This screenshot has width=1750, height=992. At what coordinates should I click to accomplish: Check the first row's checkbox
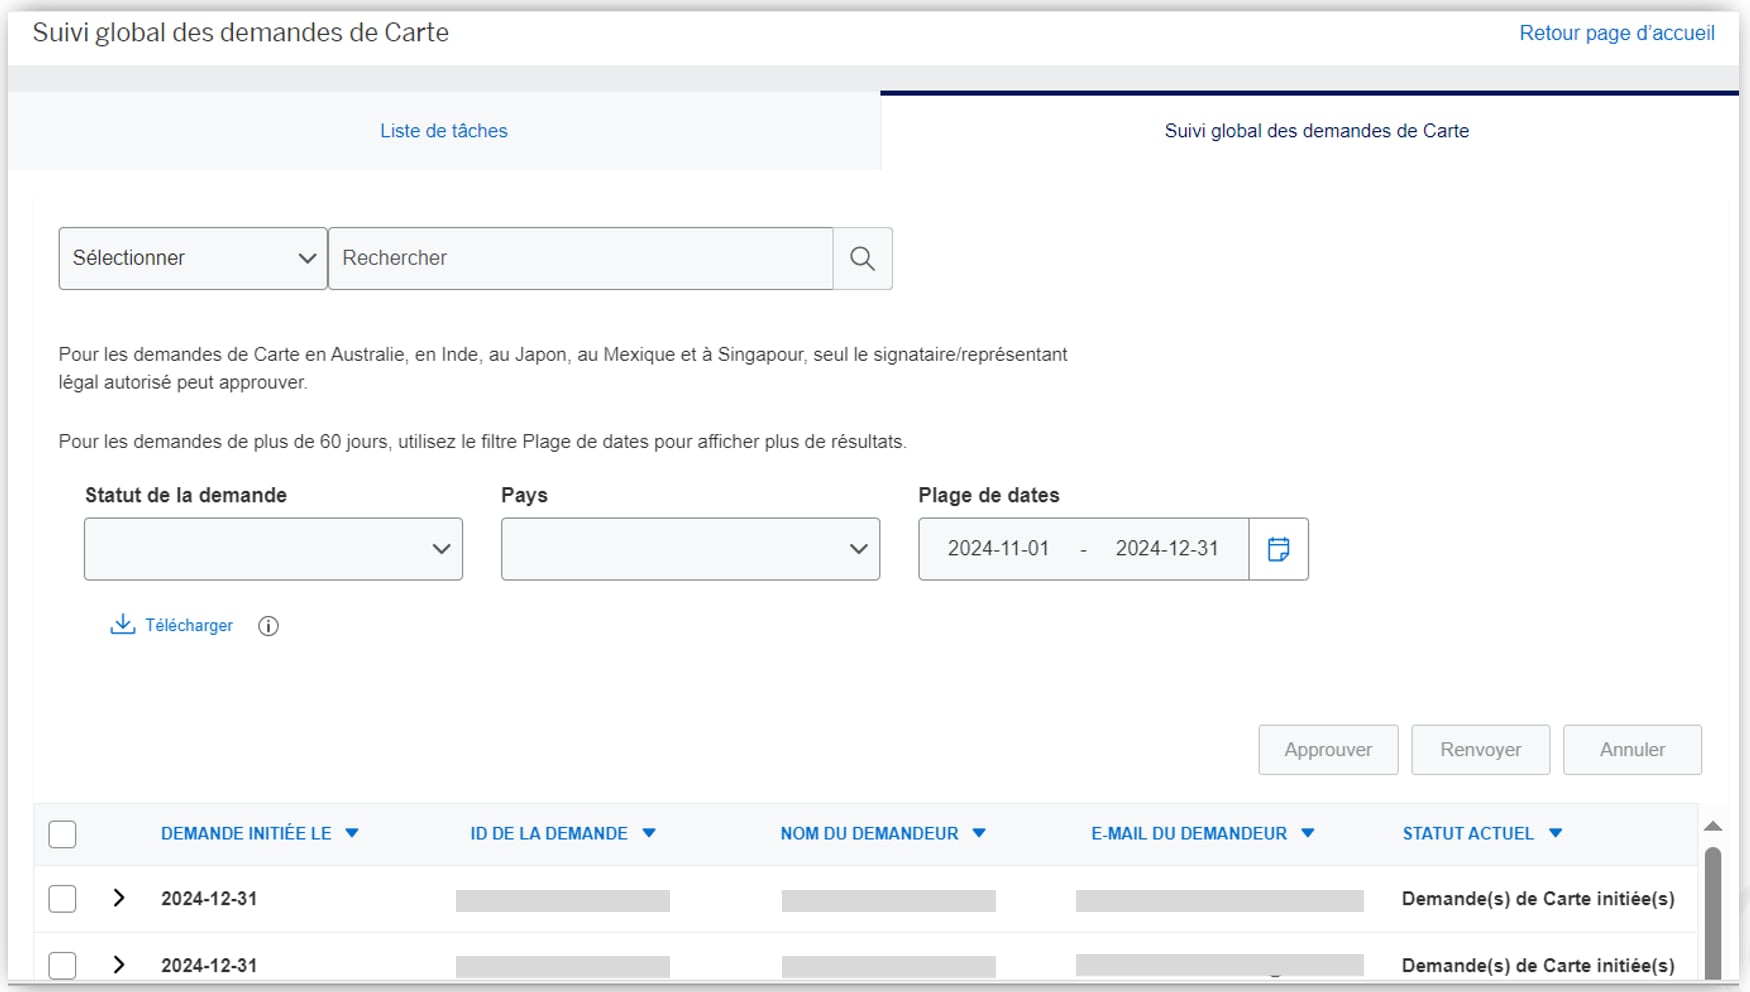pyautogui.click(x=62, y=898)
